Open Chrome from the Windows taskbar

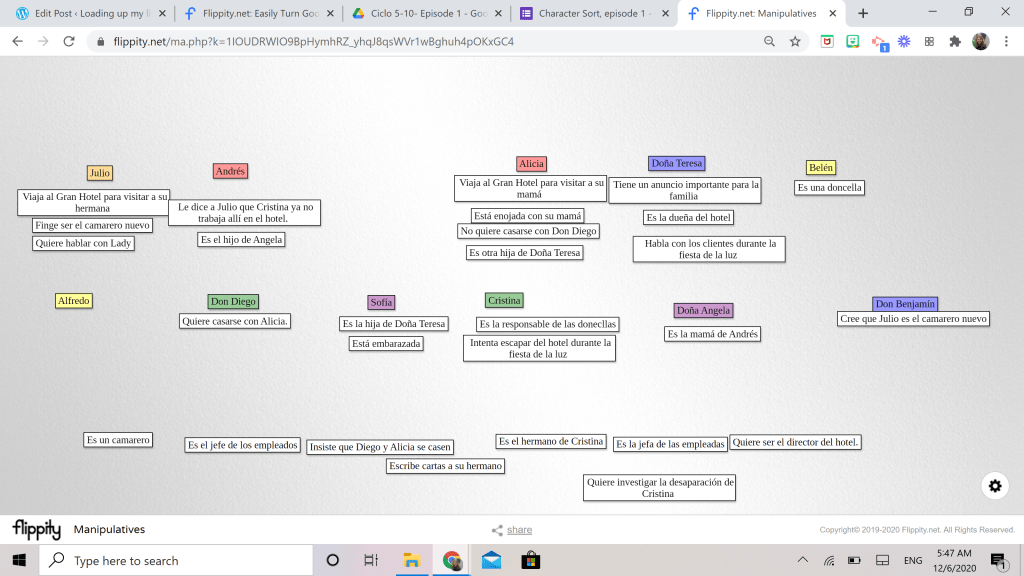tap(451, 560)
